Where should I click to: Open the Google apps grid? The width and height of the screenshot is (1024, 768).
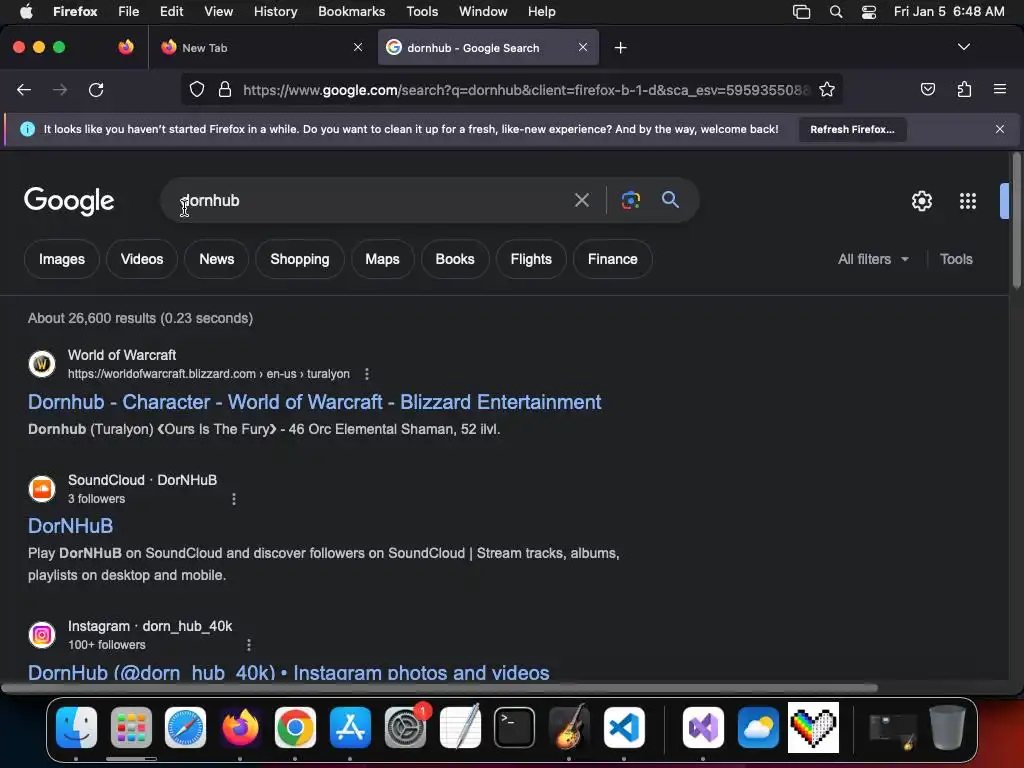[968, 201]
